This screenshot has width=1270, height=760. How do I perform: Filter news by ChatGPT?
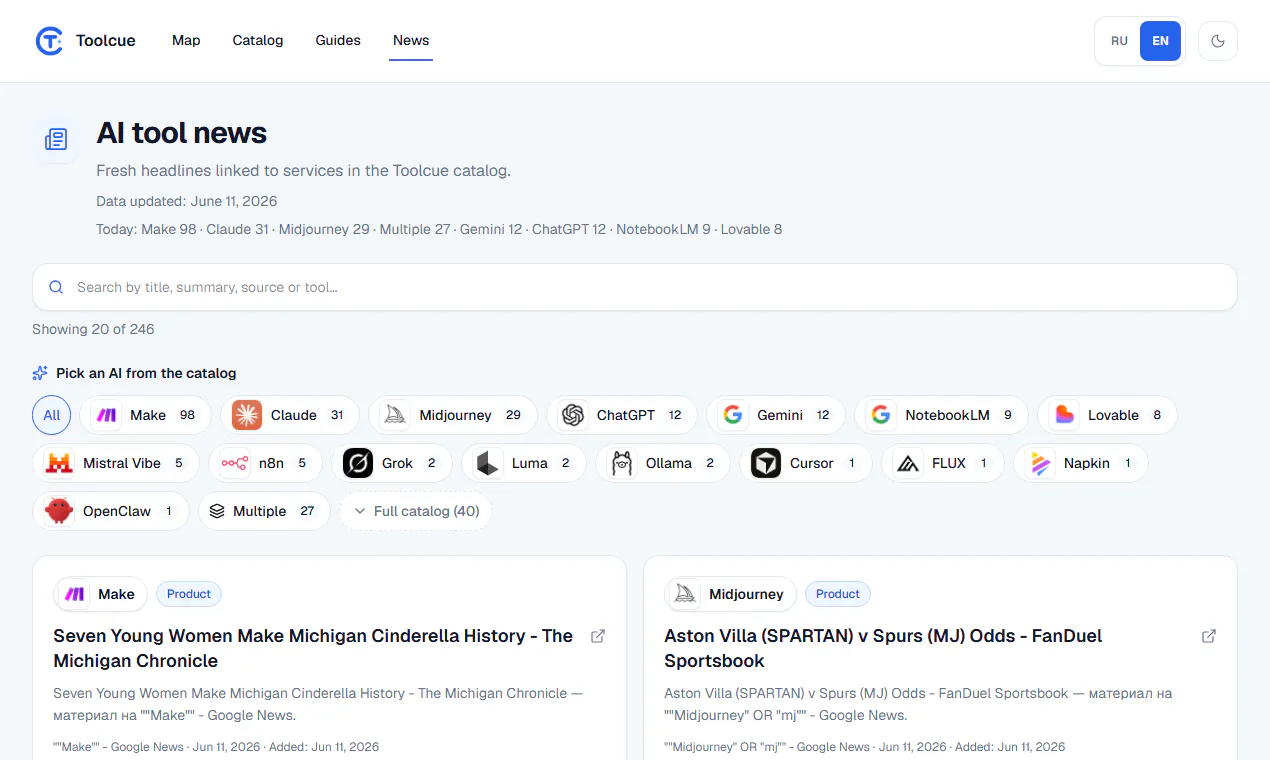(x=622, y=415)
